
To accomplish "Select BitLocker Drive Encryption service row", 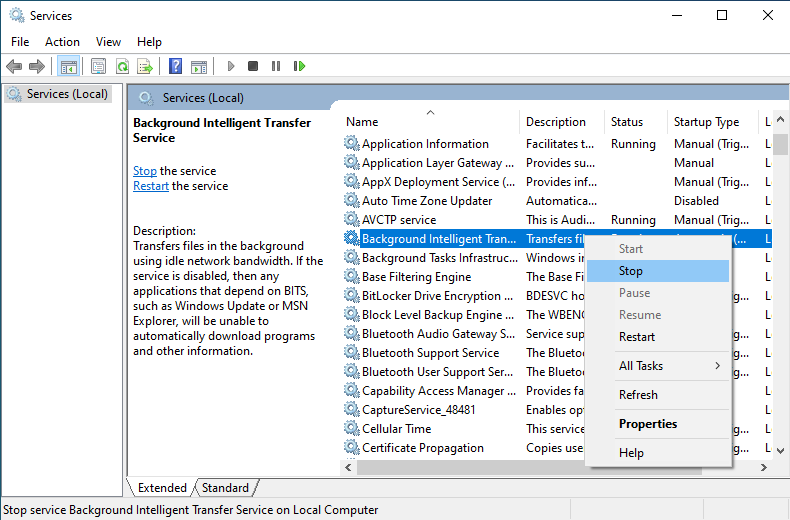I will 464,296.
